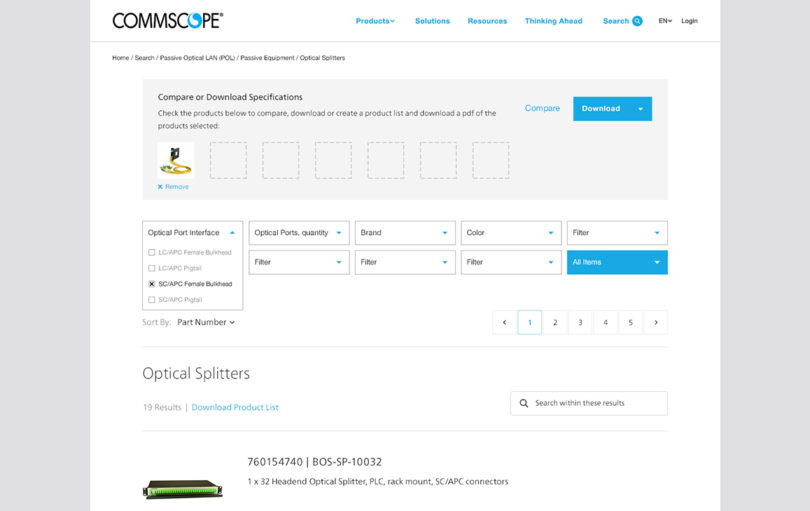Click the Search within these results field
Screen dimensions: 810x511
[589, 403]
